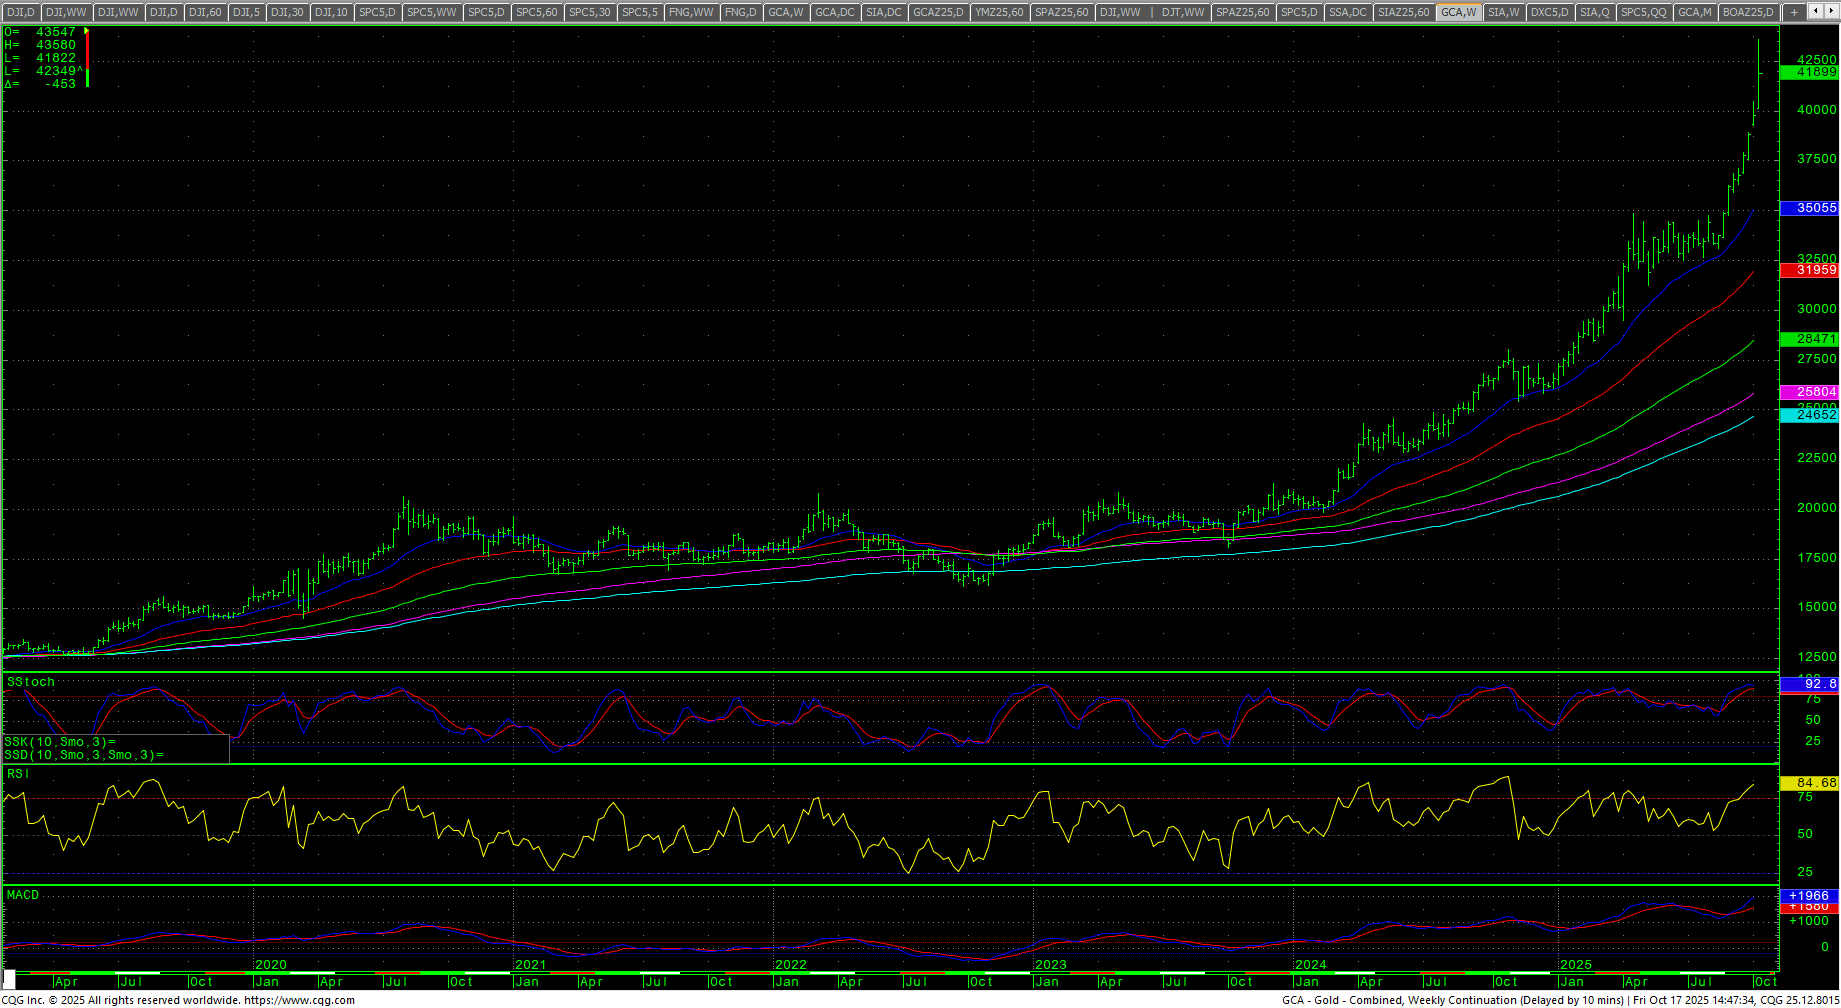Click the red 31959 price label
The image size is (1841, 1008).
click(x=1809, y=270)
